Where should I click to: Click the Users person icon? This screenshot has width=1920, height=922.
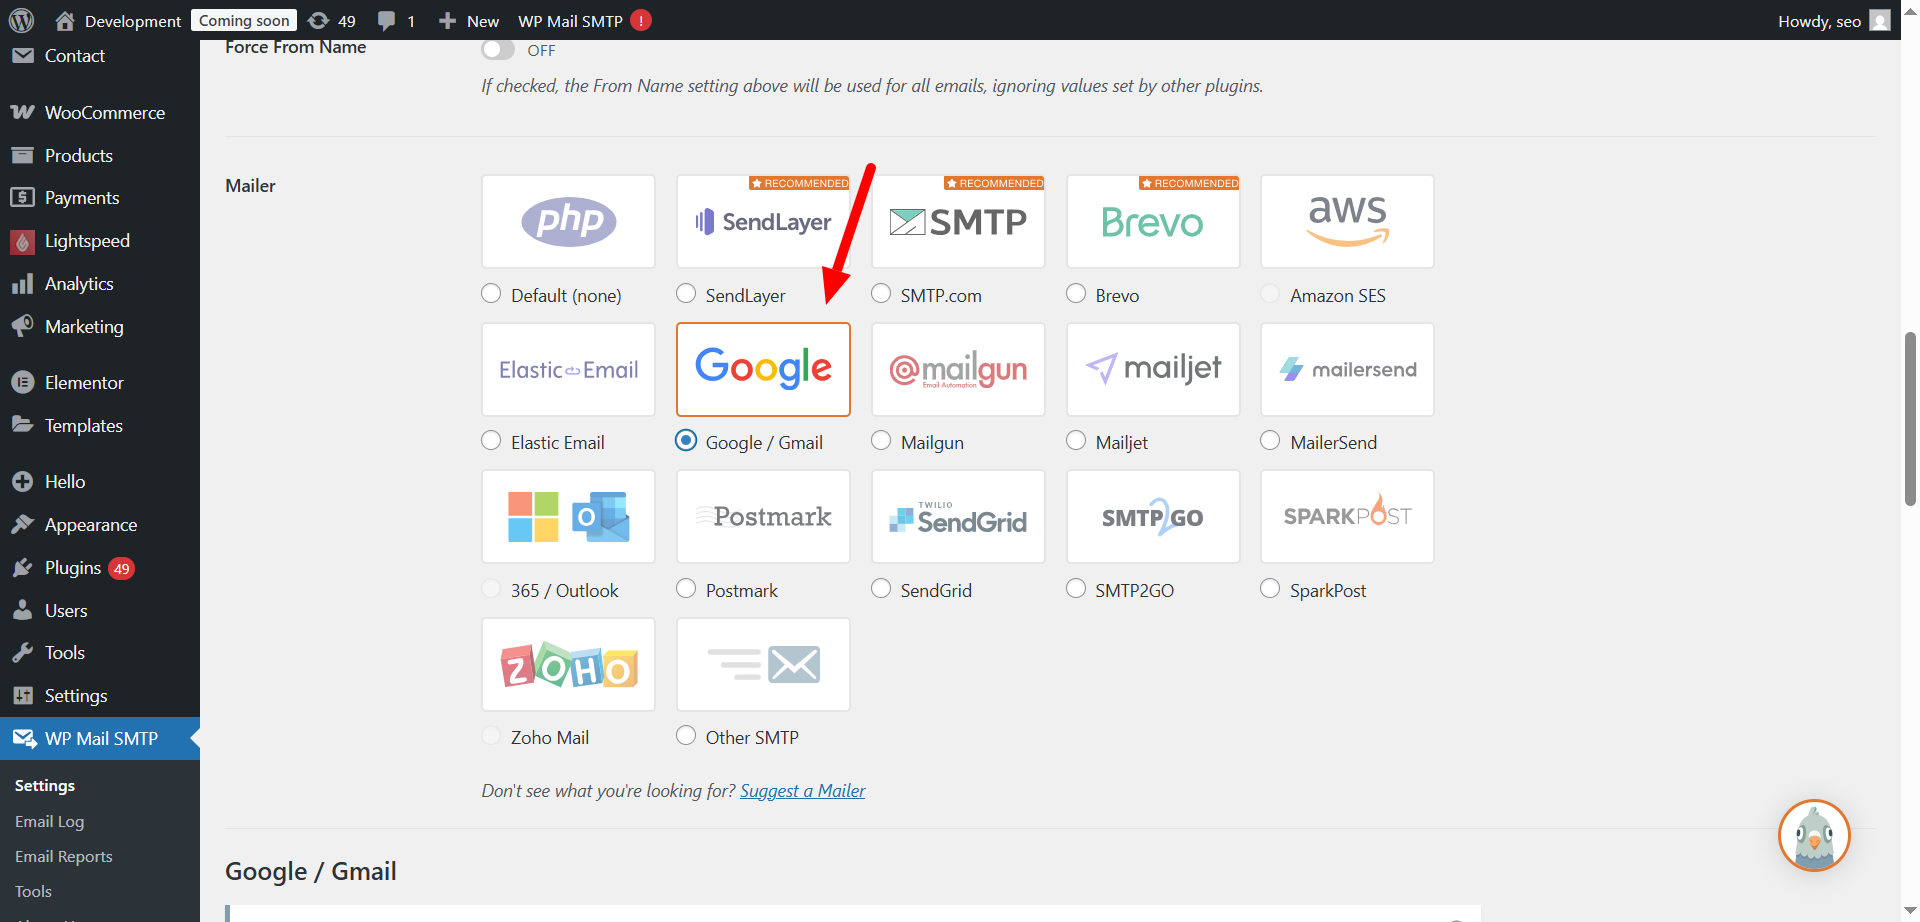point(22,610)
